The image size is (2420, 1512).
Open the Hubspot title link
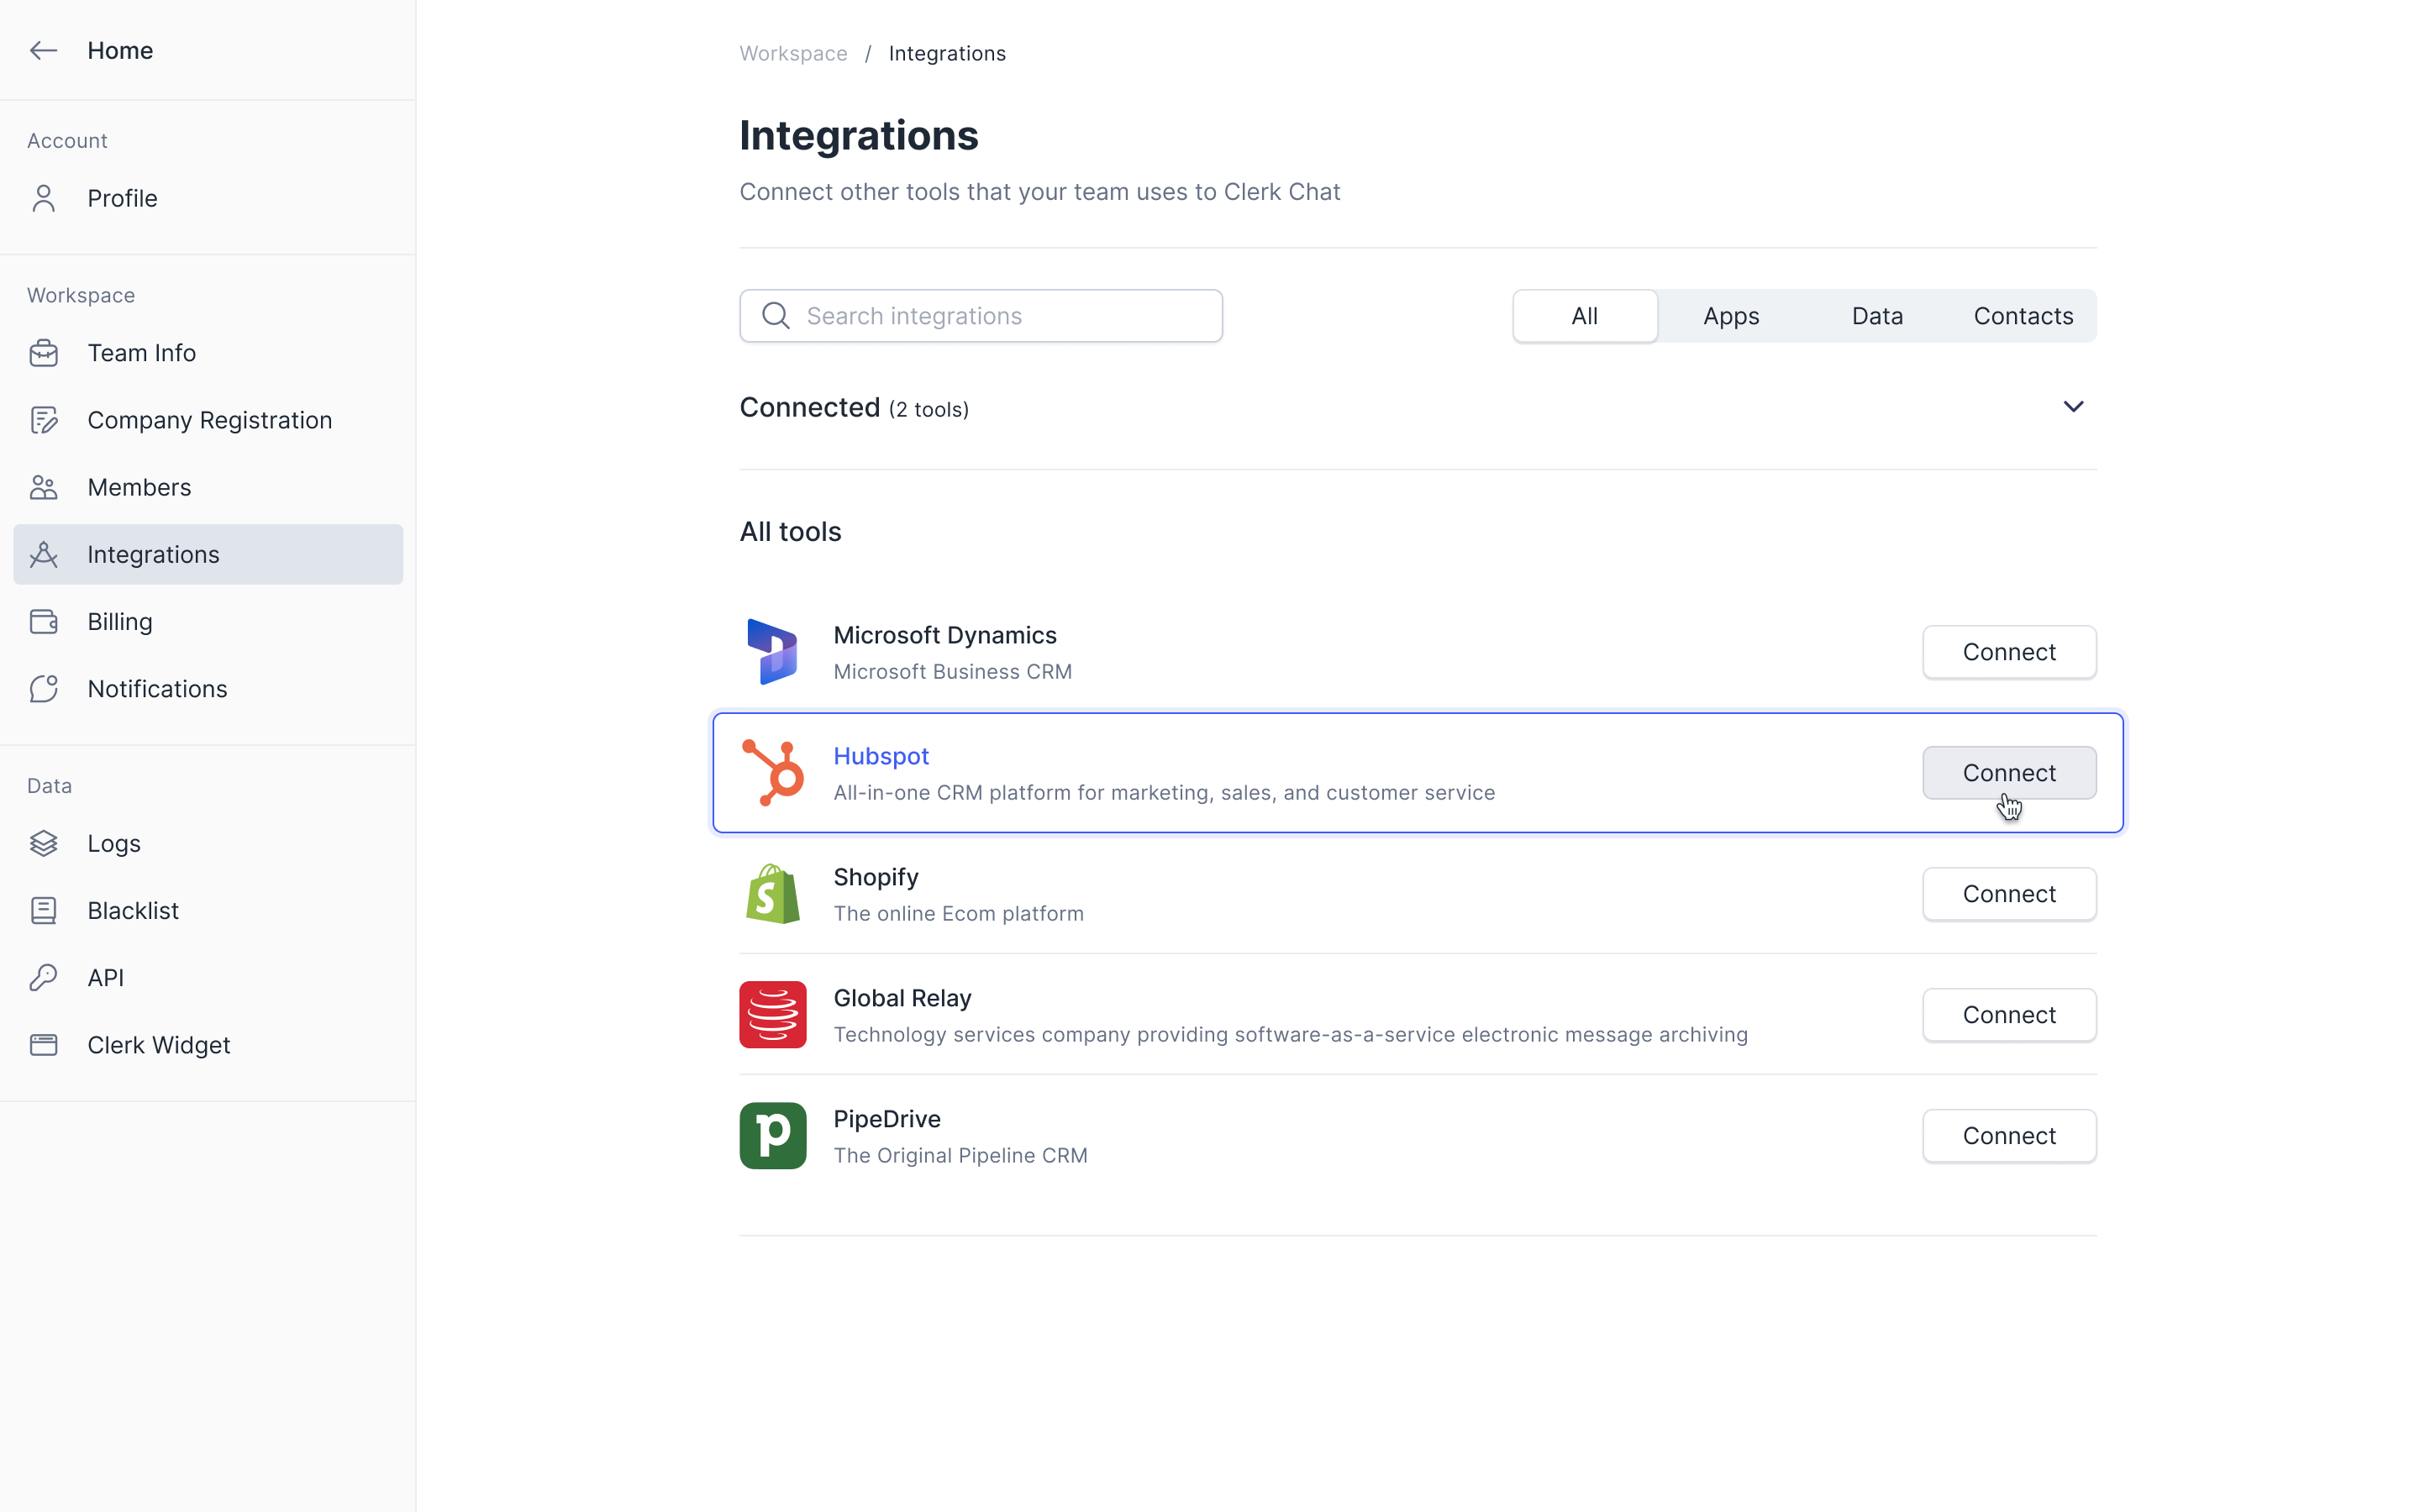point(881,756)
